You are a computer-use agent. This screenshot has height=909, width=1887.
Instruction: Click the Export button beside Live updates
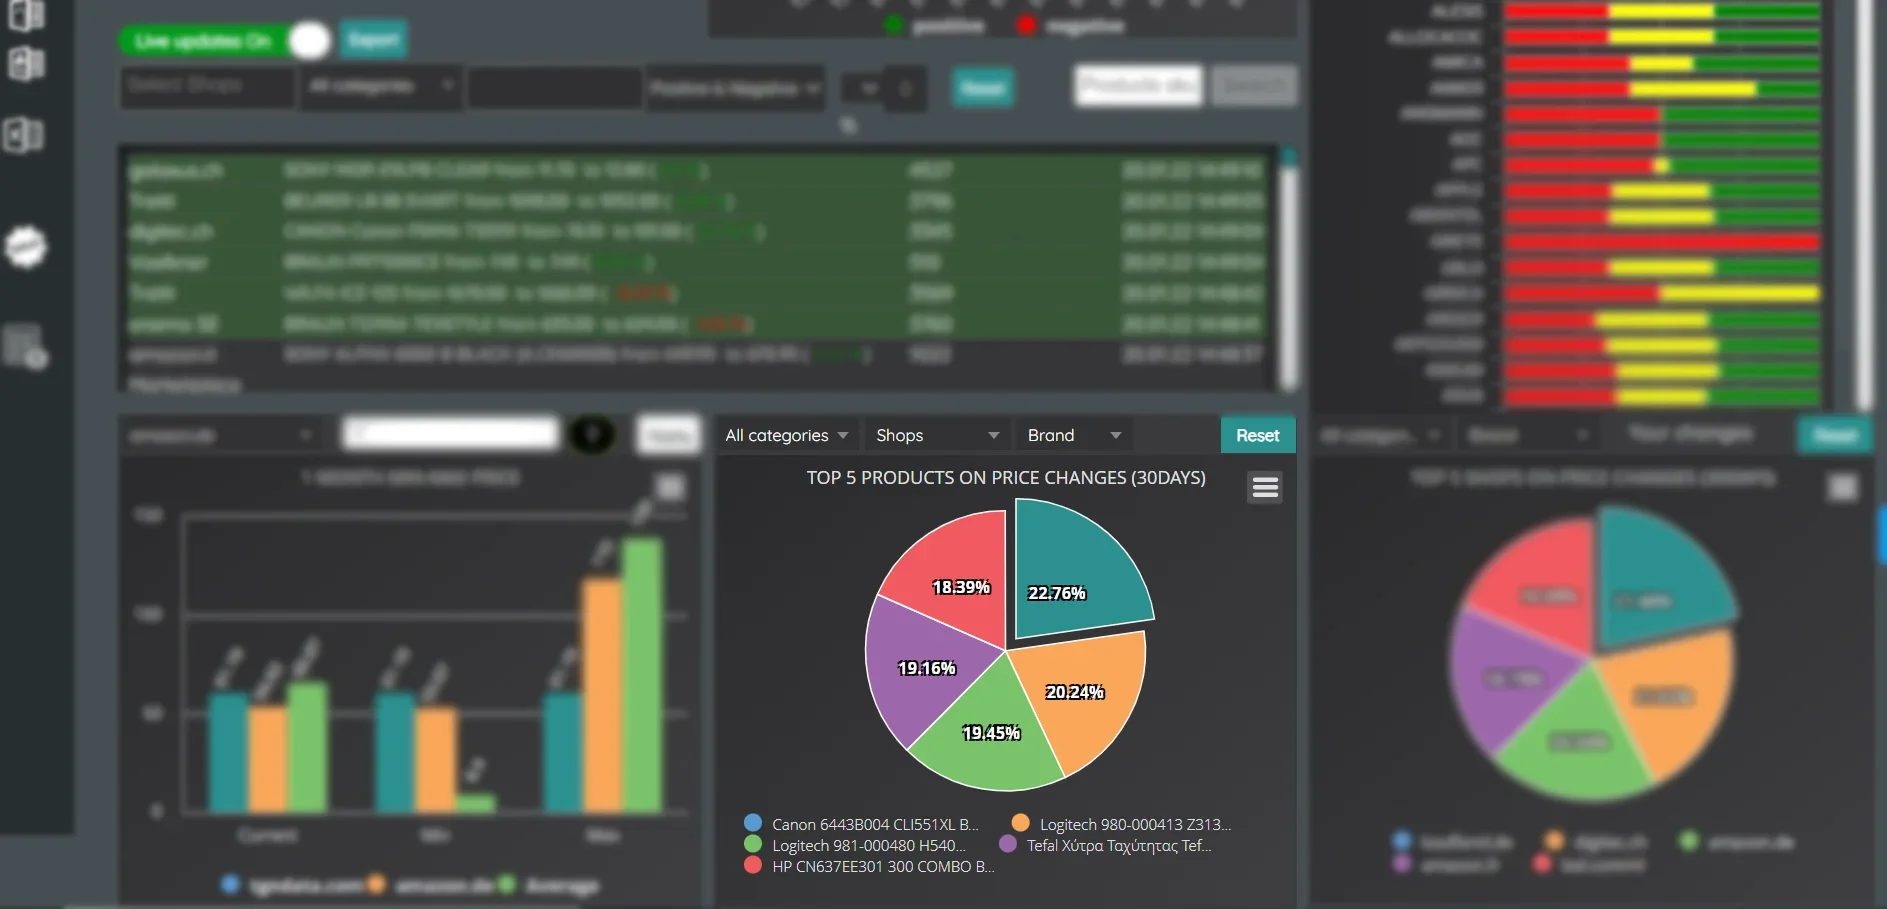click(x=373, y=40)
